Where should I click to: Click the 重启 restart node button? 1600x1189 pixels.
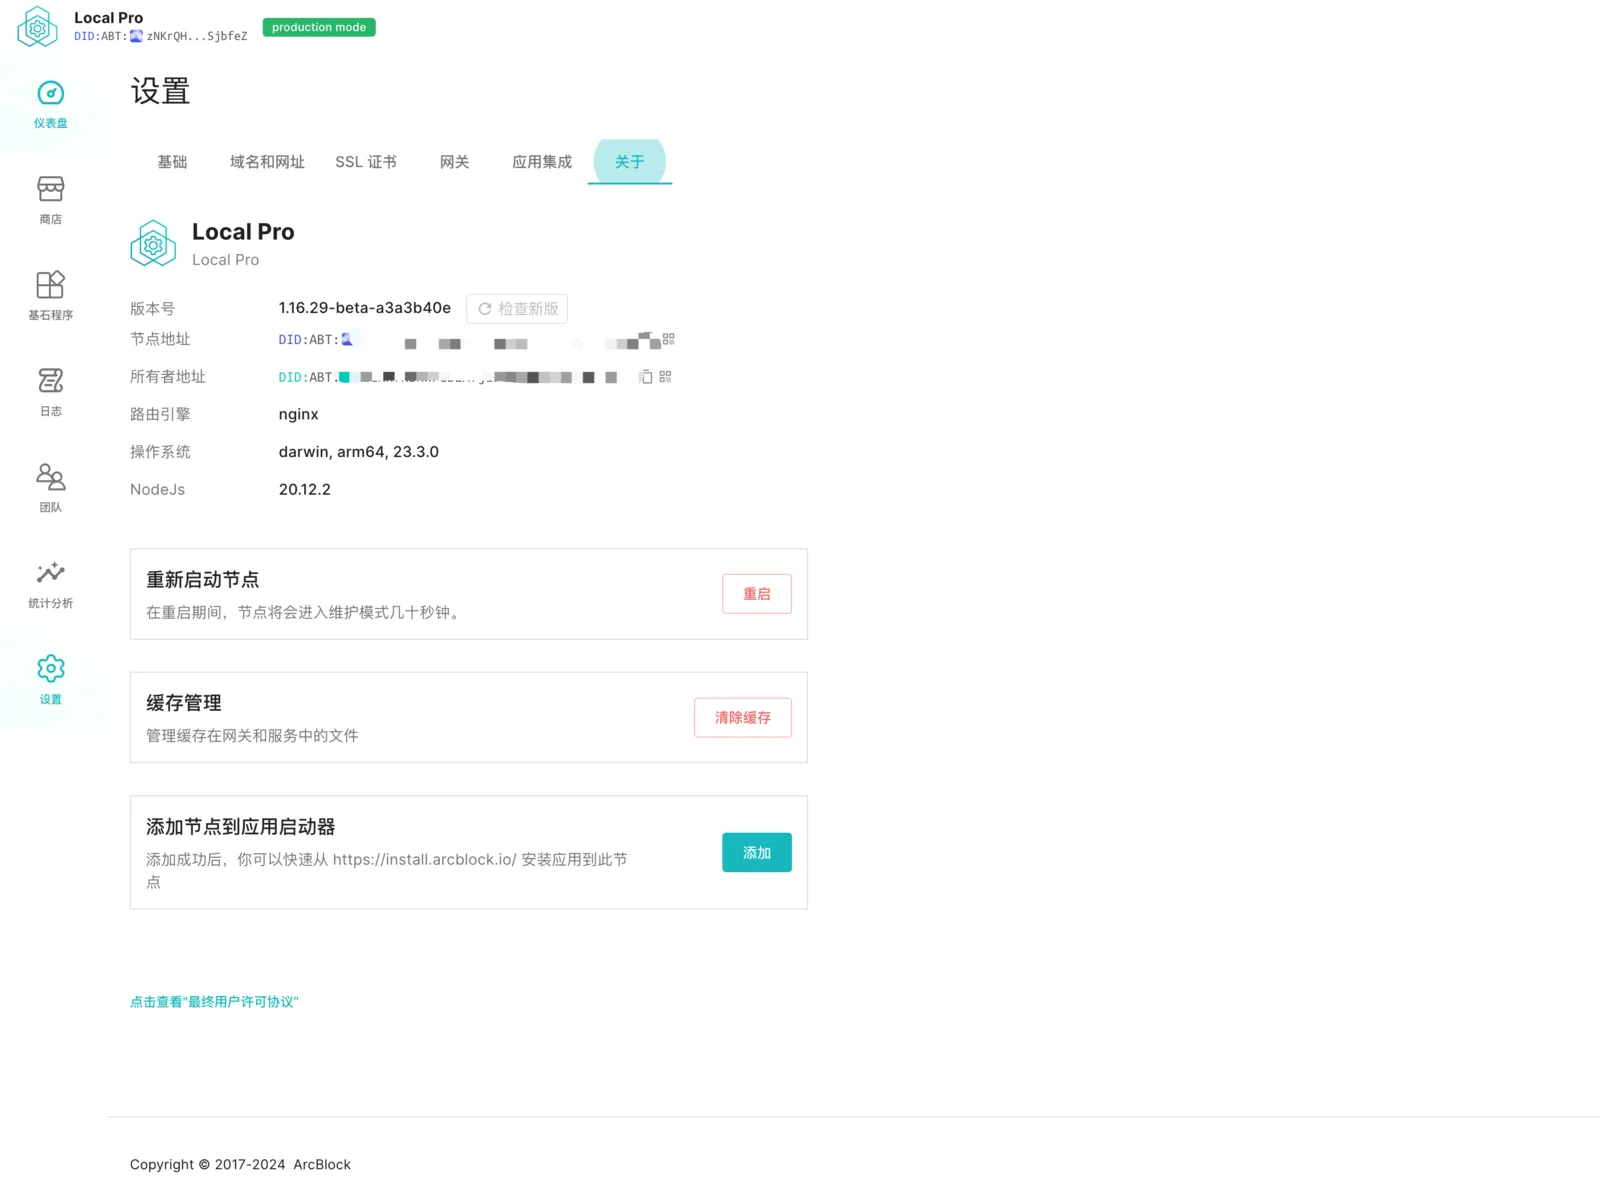click(757, 594)
